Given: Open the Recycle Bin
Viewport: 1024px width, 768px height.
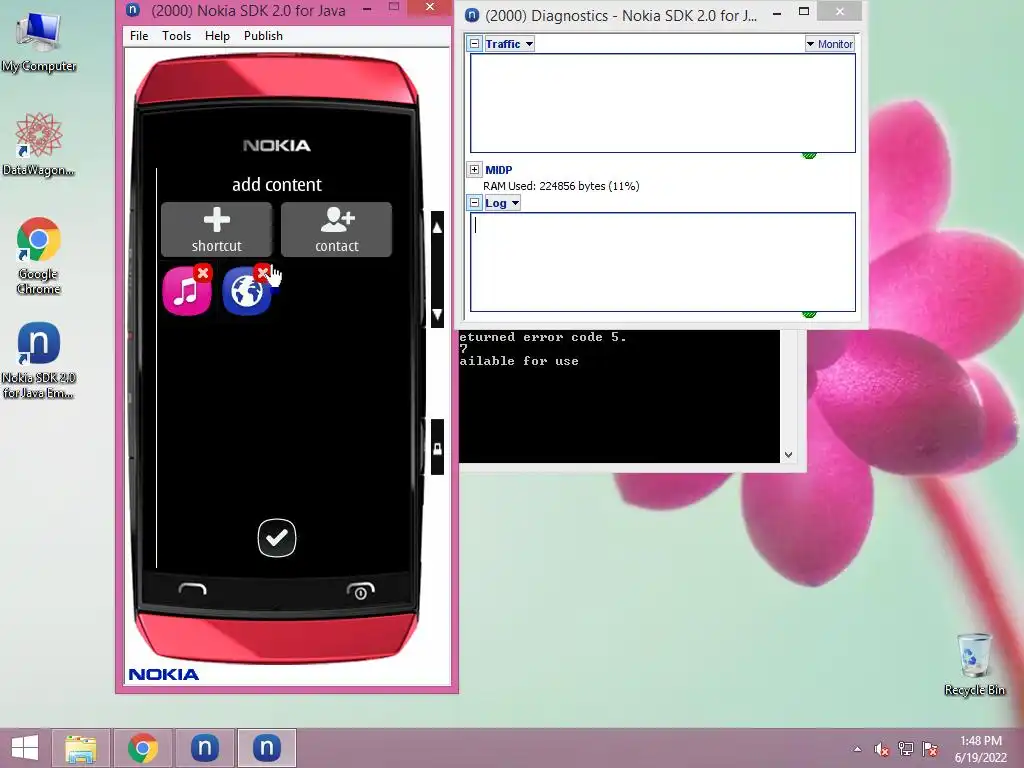Looking at the screenshot, I should [974, 665].
